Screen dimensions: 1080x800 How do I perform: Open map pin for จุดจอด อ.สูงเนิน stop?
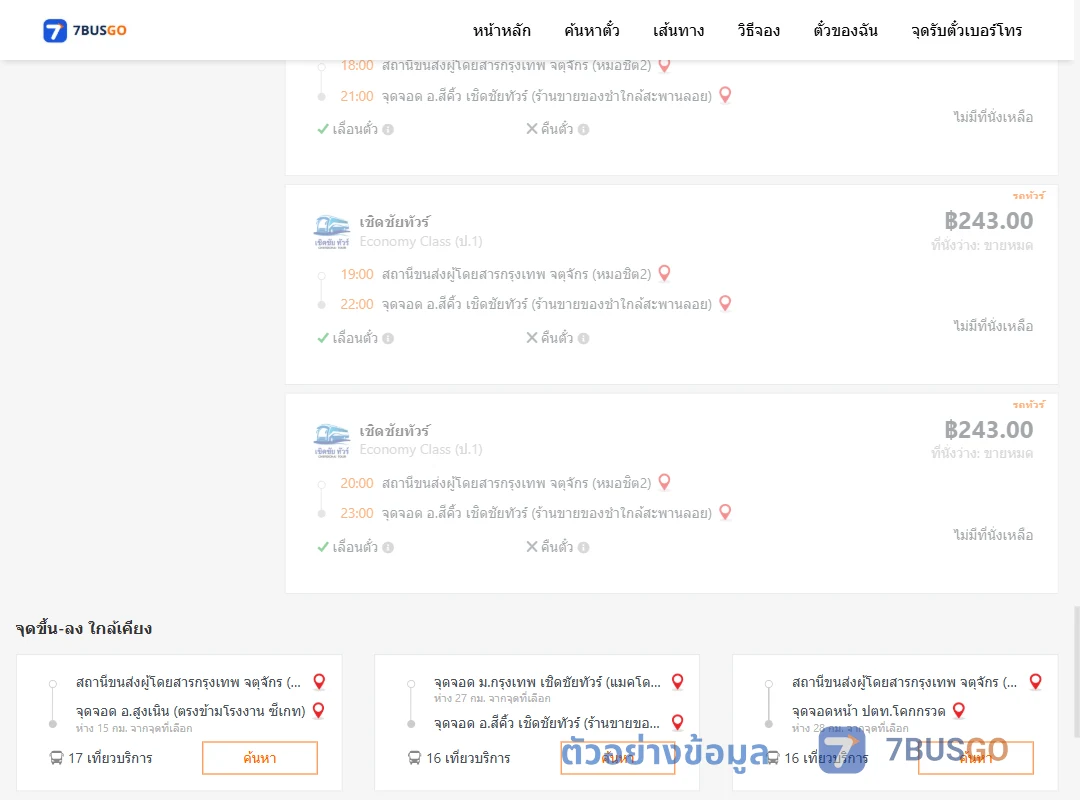pyautogui.click(x=319, y=710)
